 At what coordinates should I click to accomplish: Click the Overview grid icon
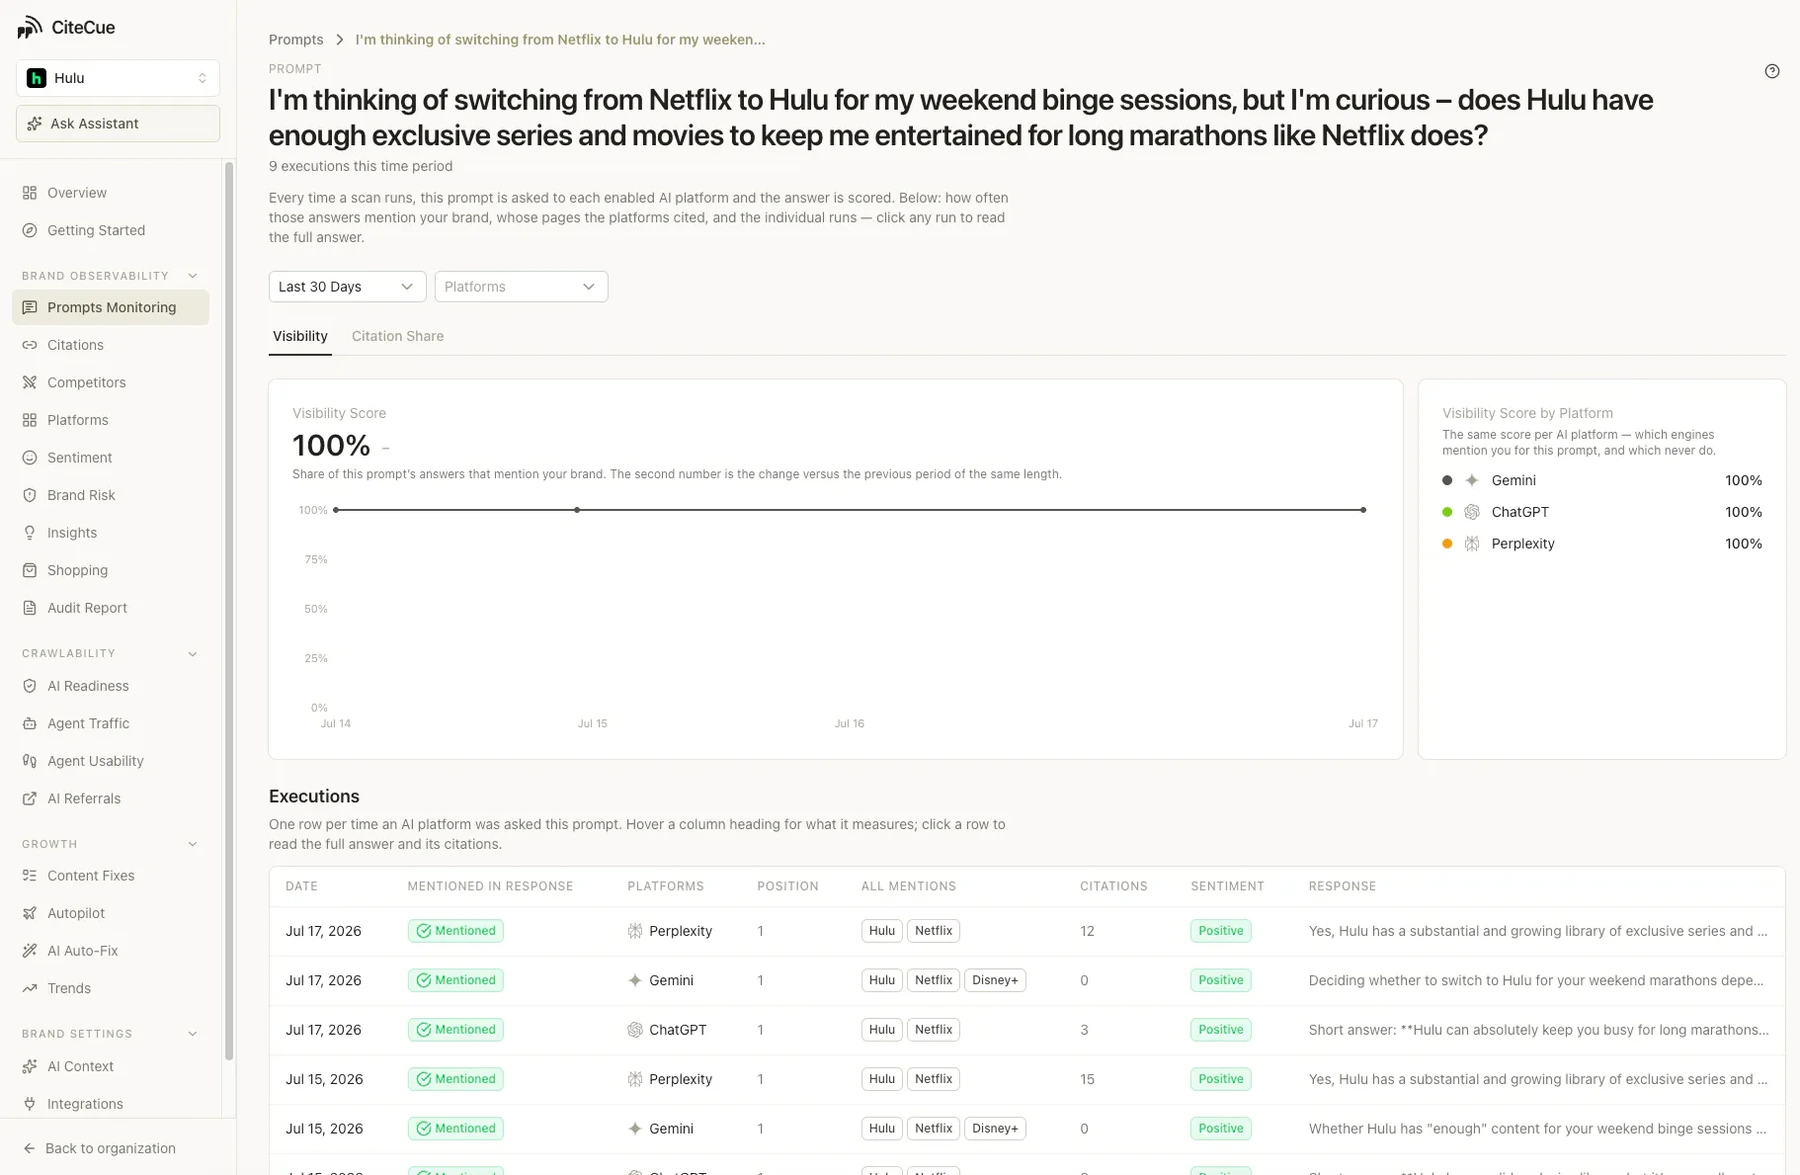point(30,193)
